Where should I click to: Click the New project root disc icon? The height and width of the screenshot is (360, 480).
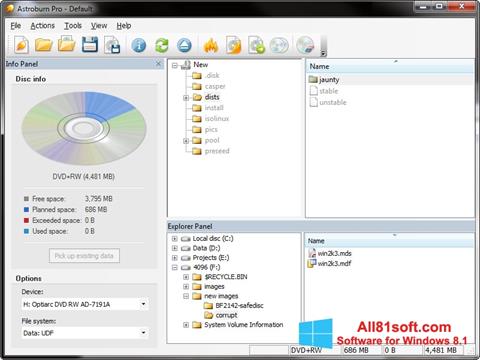pos(186,65)
